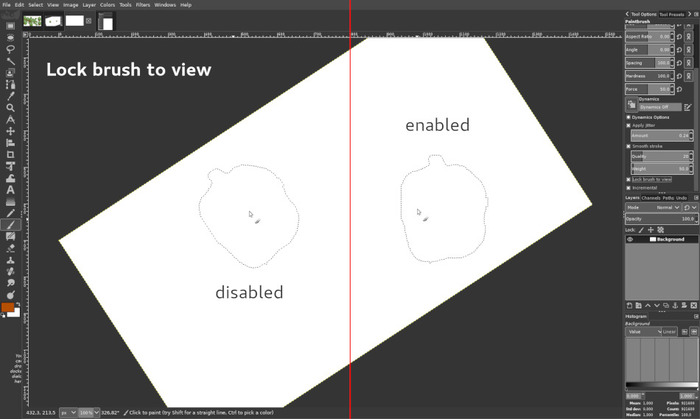
Task: Toggle Lock brush to view checkbox
Action: click(x=629, y=179)
